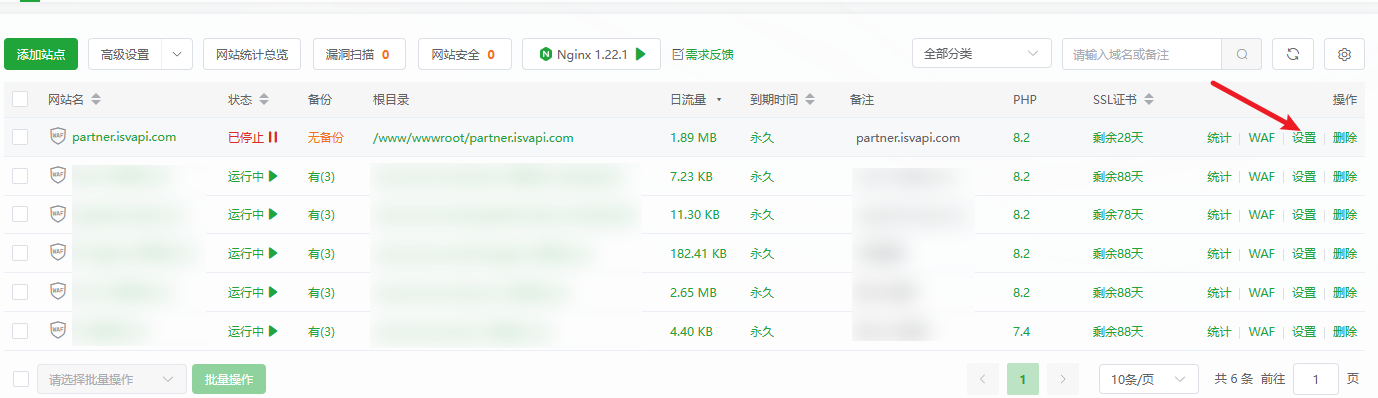This screenshot has height=398, width=1378.
Task: Click PHP 7.4 version link
Action: (1021, 331)
